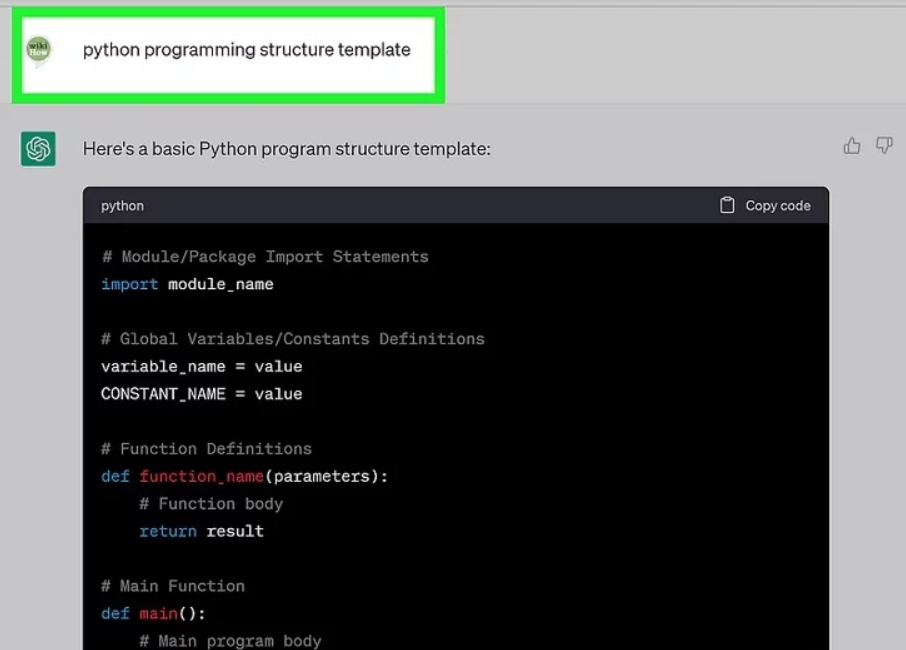Click the "# Module/Package Import Statements" comment
Image resolution: width=906 pixels, height=650 pixels.
point(264,257)
